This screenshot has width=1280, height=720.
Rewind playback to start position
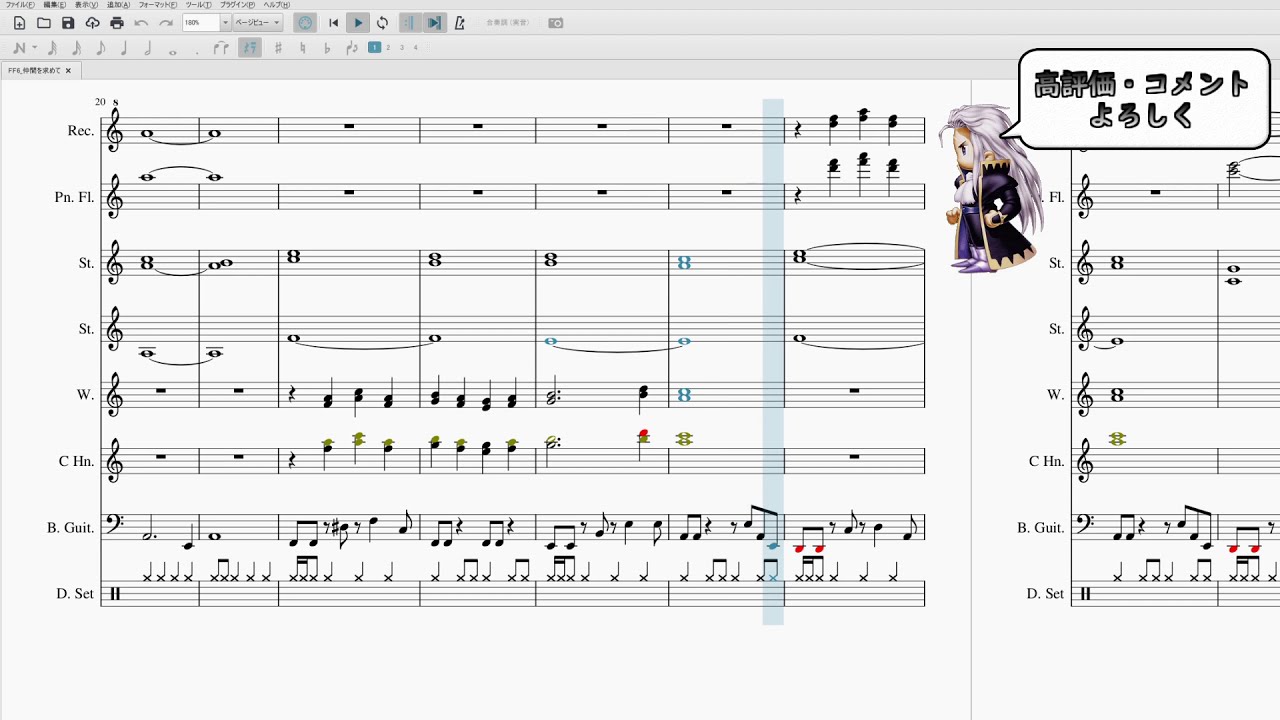pos(334,23)
